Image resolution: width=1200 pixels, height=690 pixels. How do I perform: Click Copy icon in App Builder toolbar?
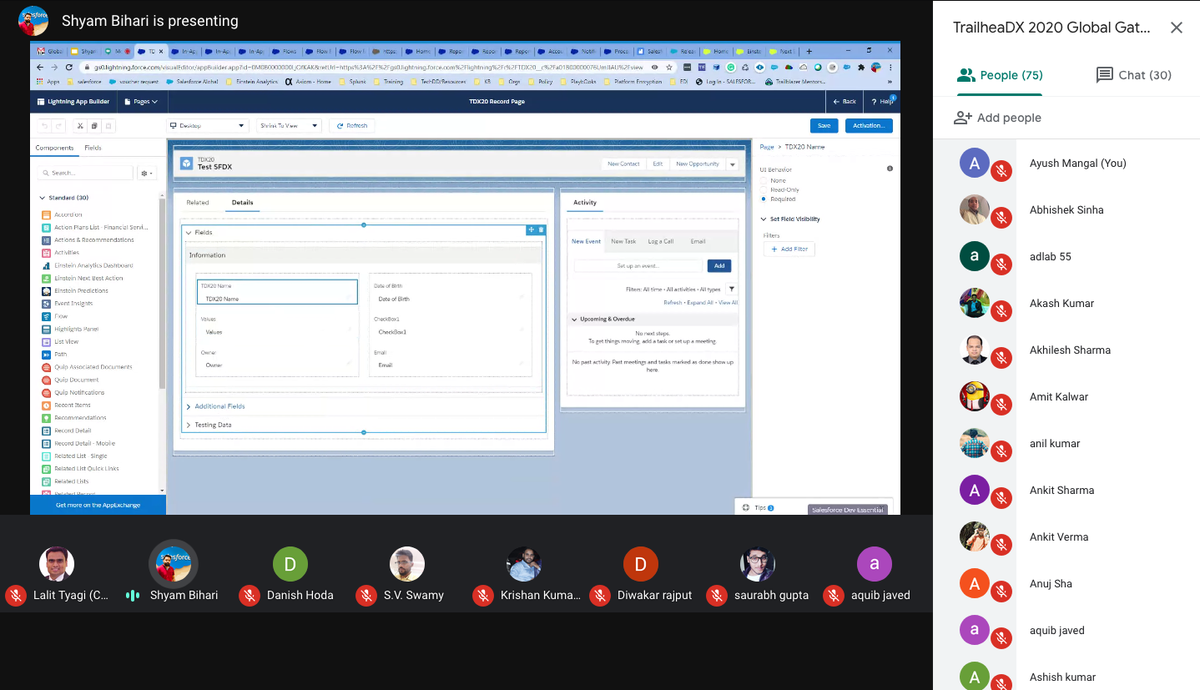94,126
